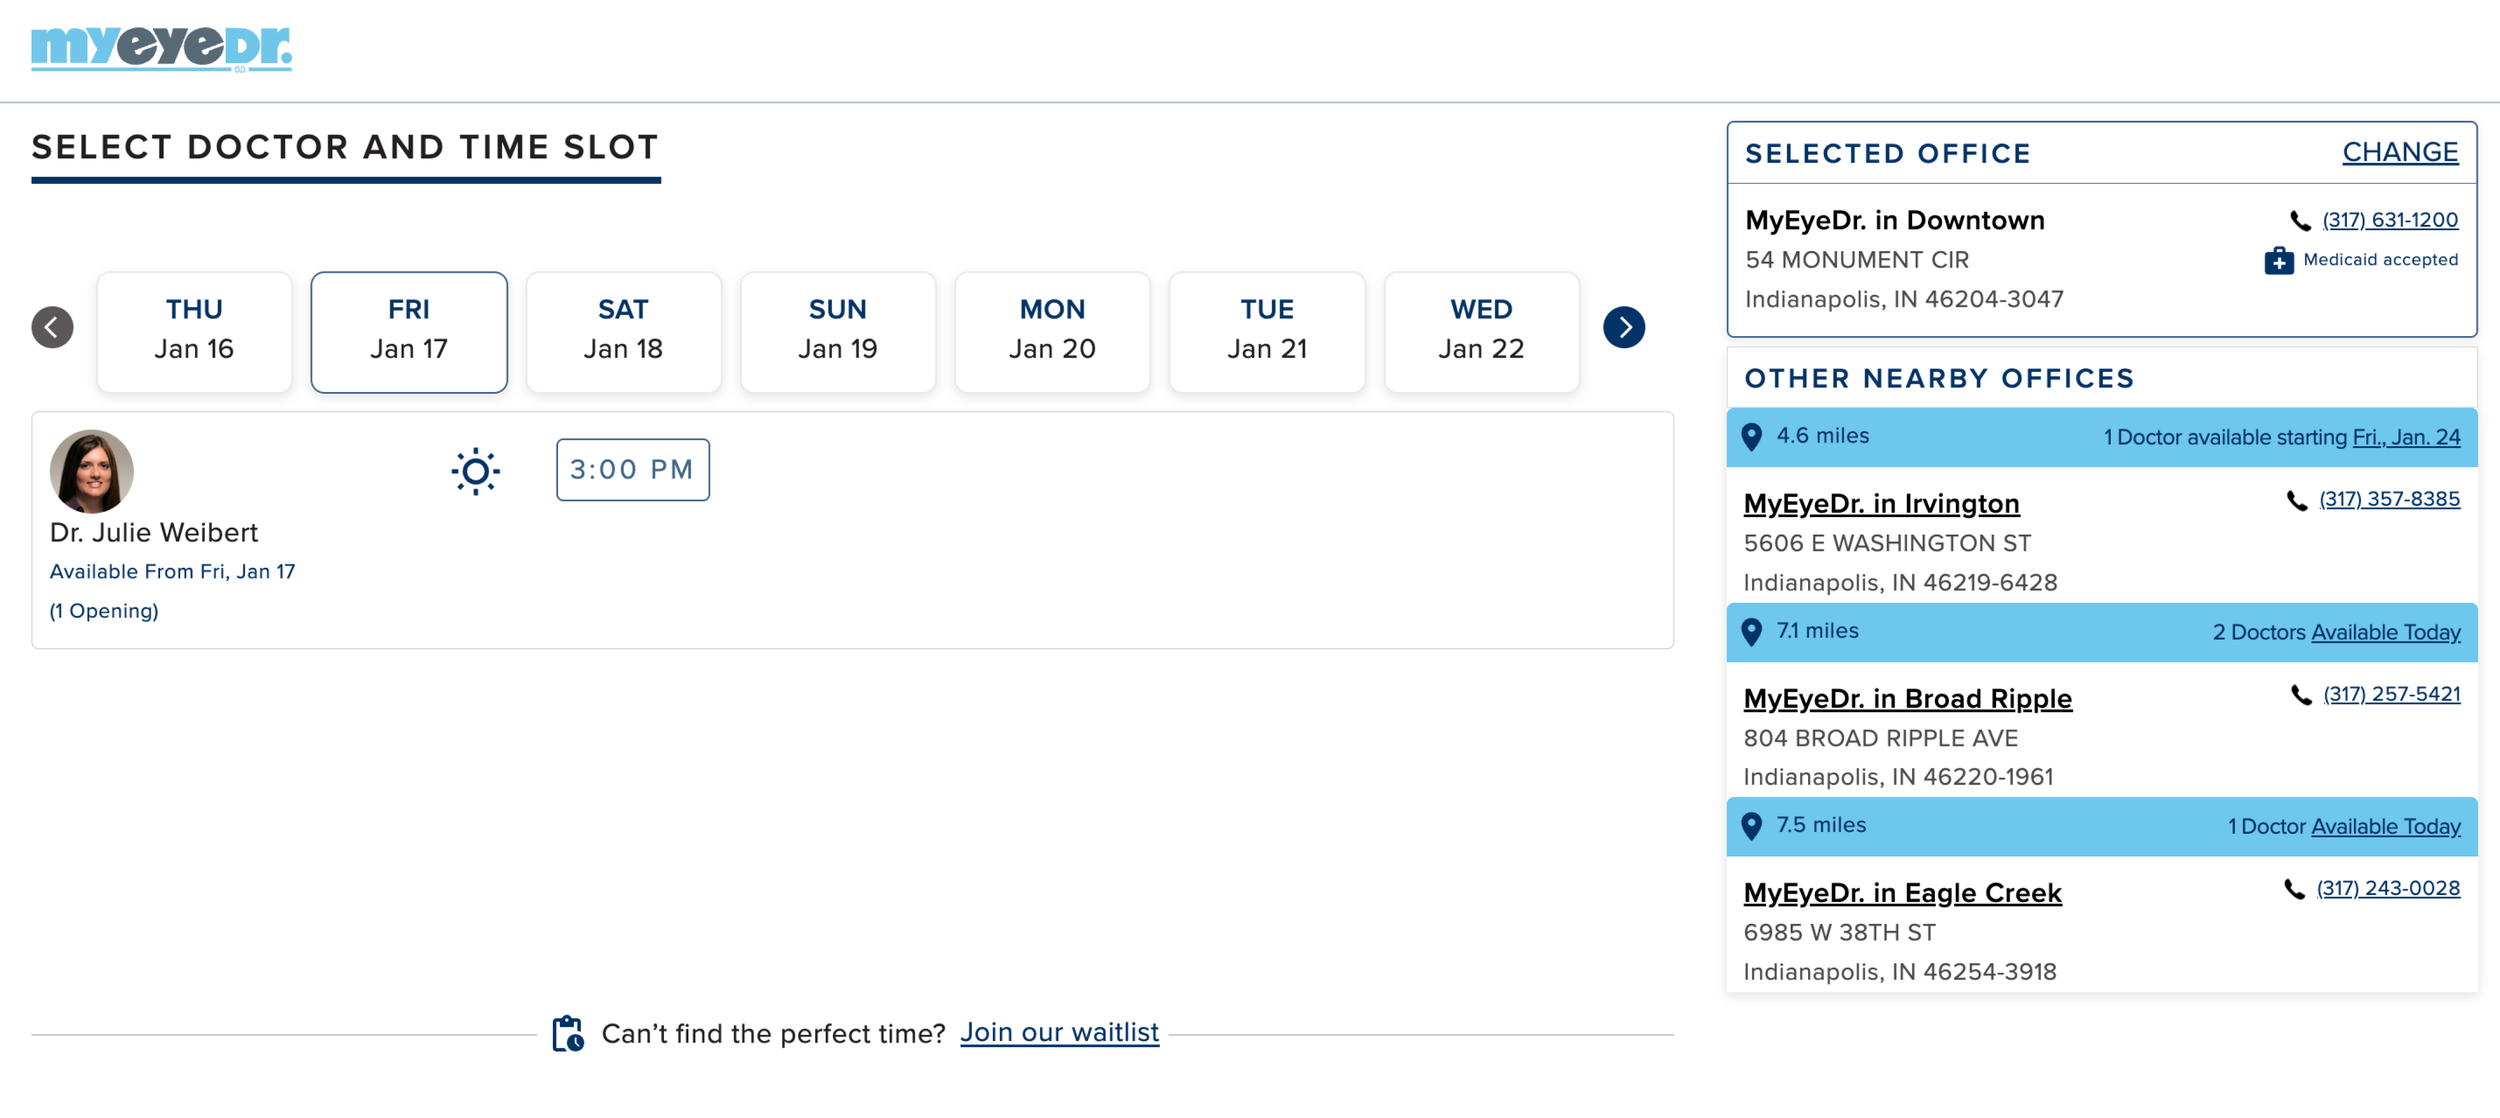The image size is (2500, 1118).
Task: Advance to next week of dates
Action: click(1623, 327)
